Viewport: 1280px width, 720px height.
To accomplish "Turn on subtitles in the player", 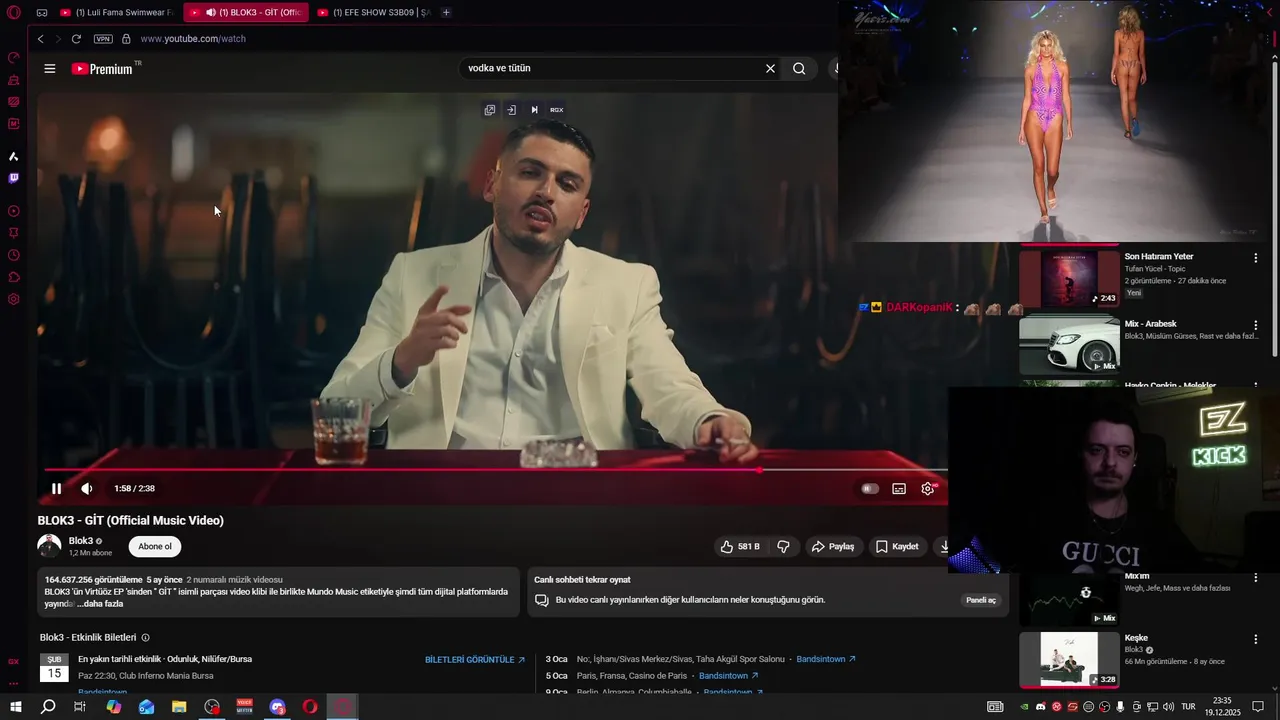I will [x=899, y=488].
